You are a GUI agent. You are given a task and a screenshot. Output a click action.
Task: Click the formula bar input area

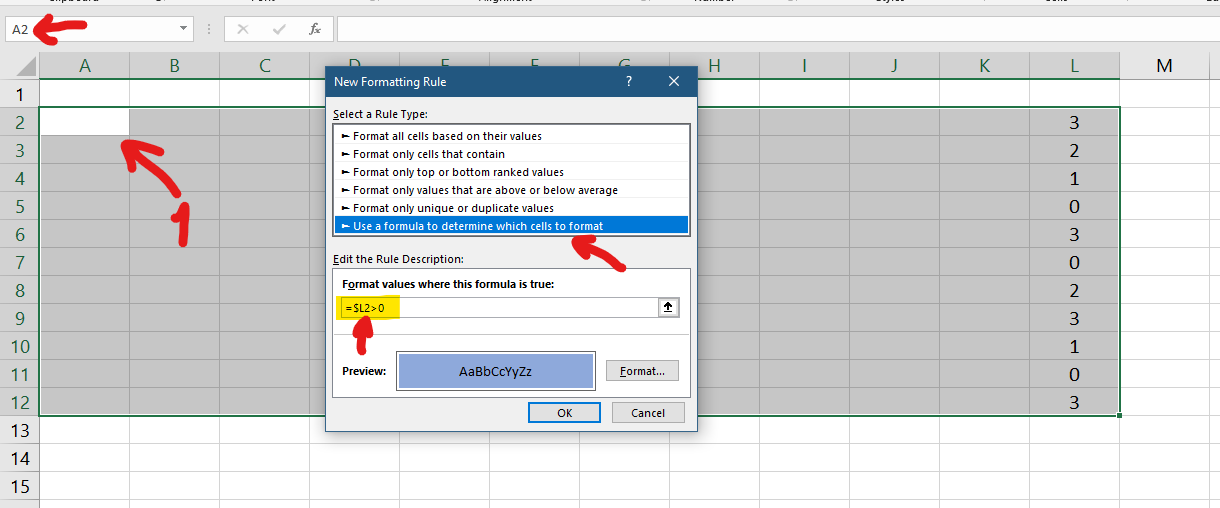pos(778,29)
